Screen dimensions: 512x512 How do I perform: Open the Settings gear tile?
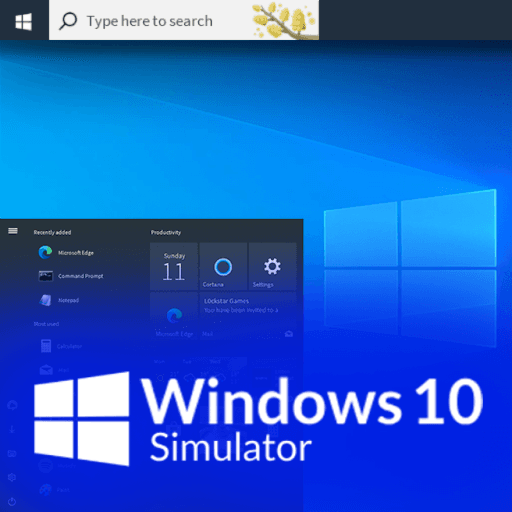(272, 266)
